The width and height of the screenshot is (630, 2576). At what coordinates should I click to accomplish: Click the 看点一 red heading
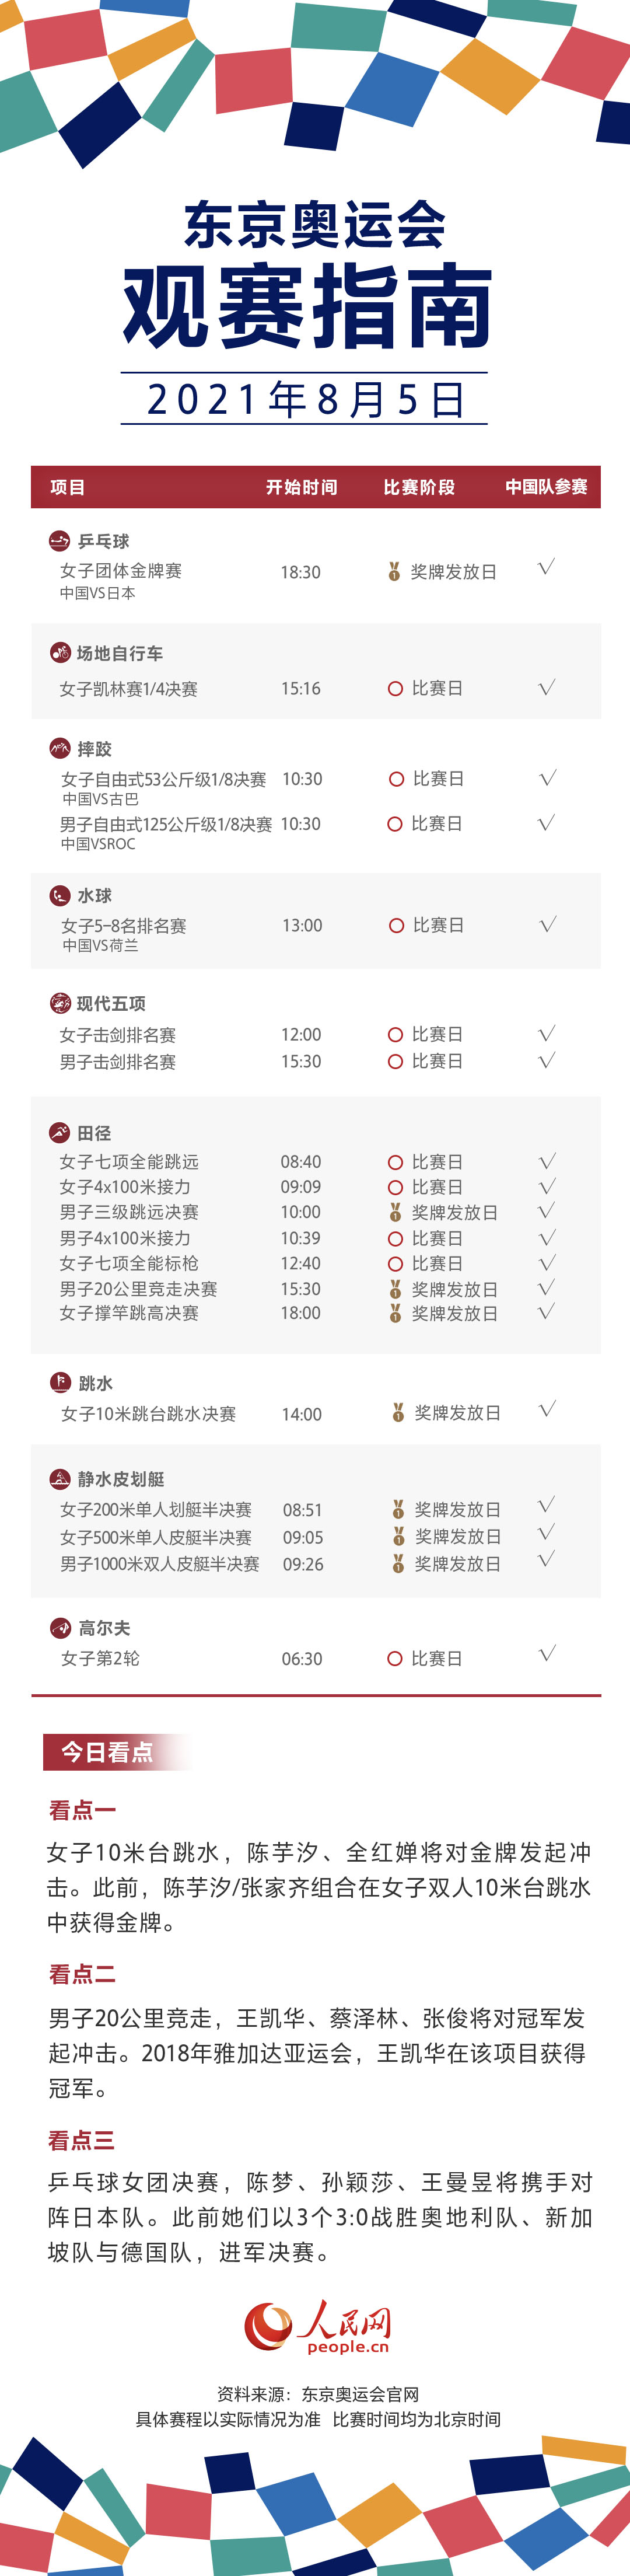pos(82,1809)
